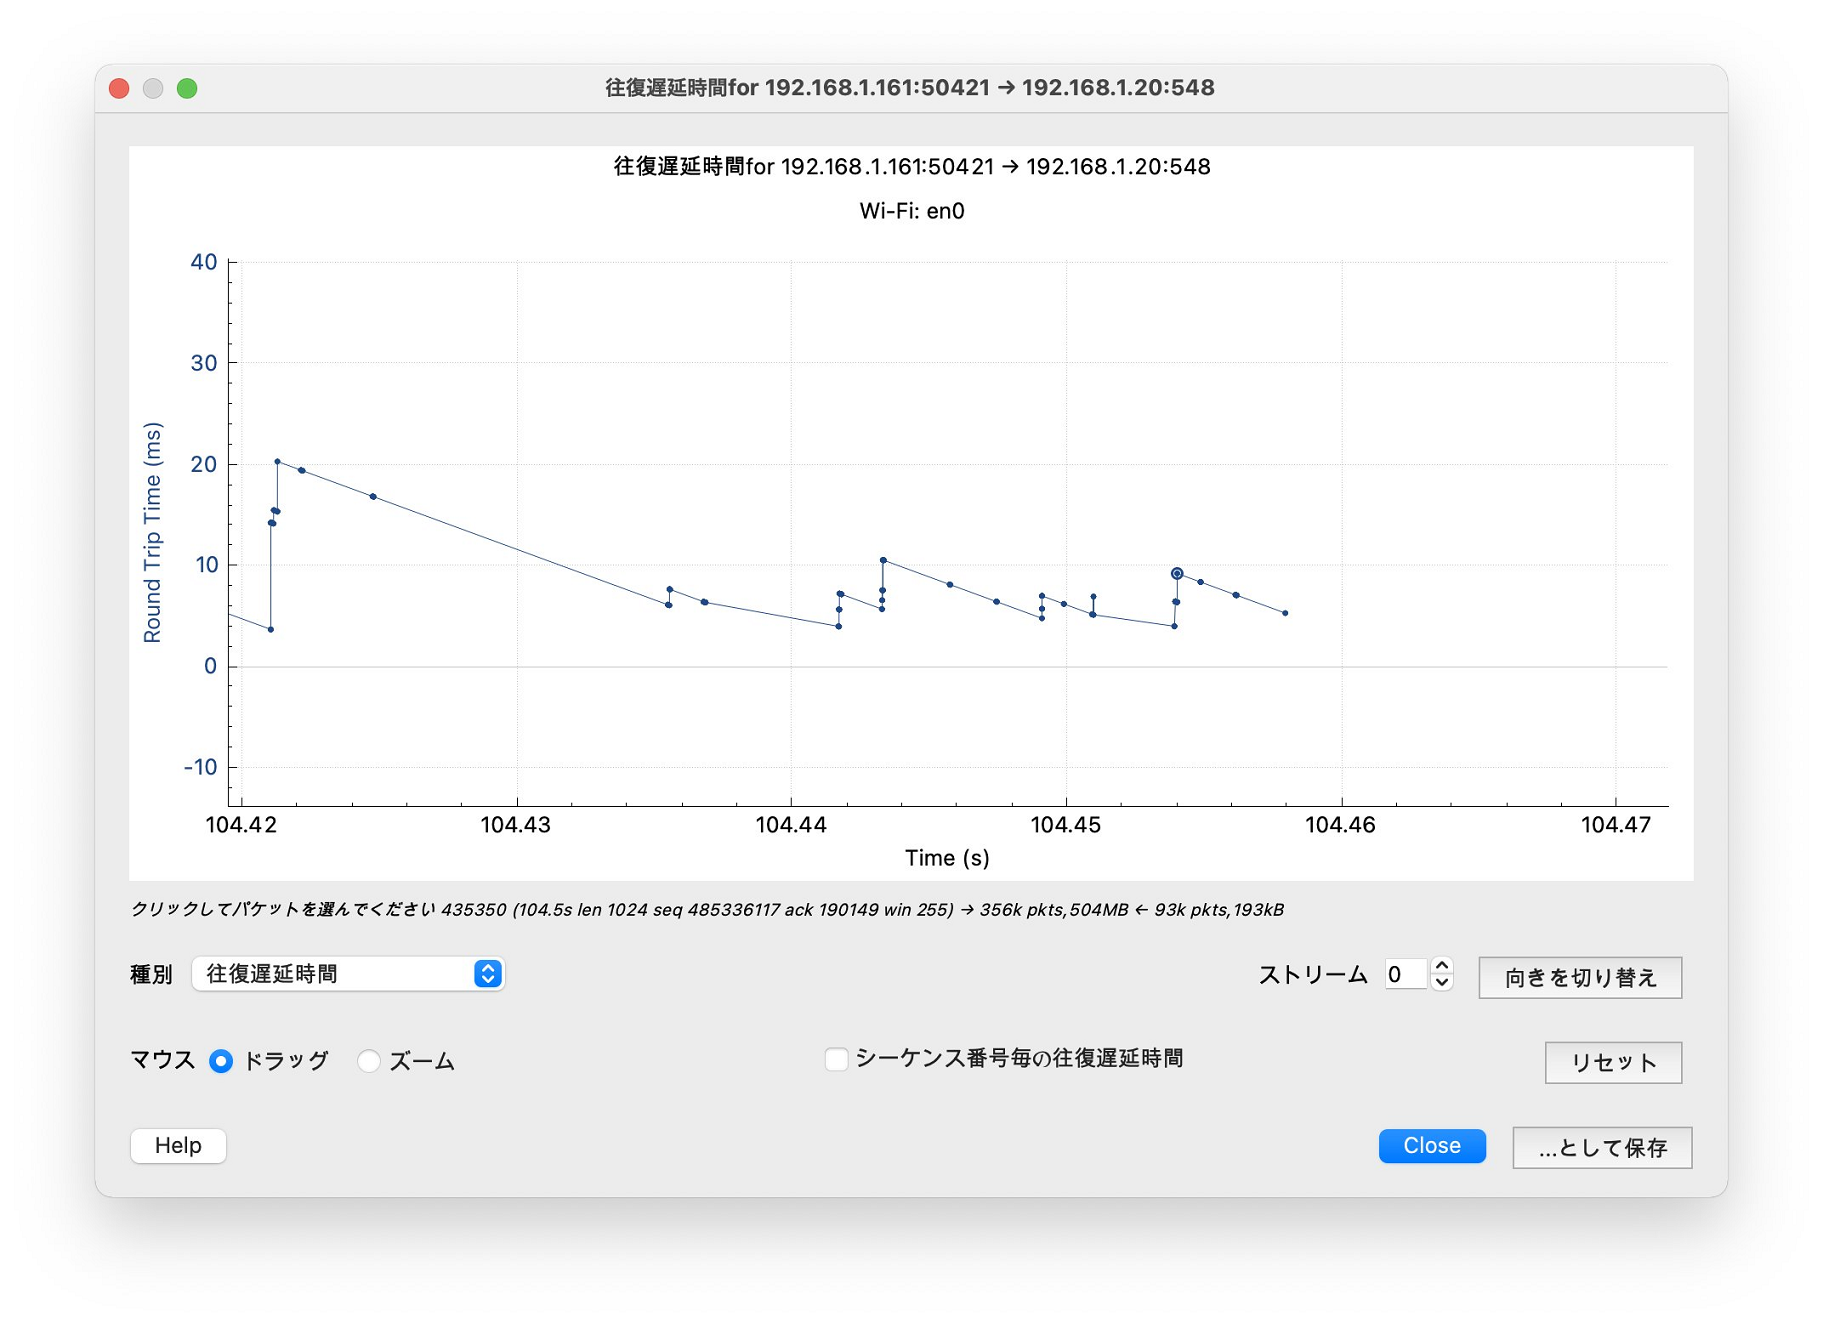Click the blue Close button
This screenshot has width=1823, height=1323.
(x=1431, y=1146)
